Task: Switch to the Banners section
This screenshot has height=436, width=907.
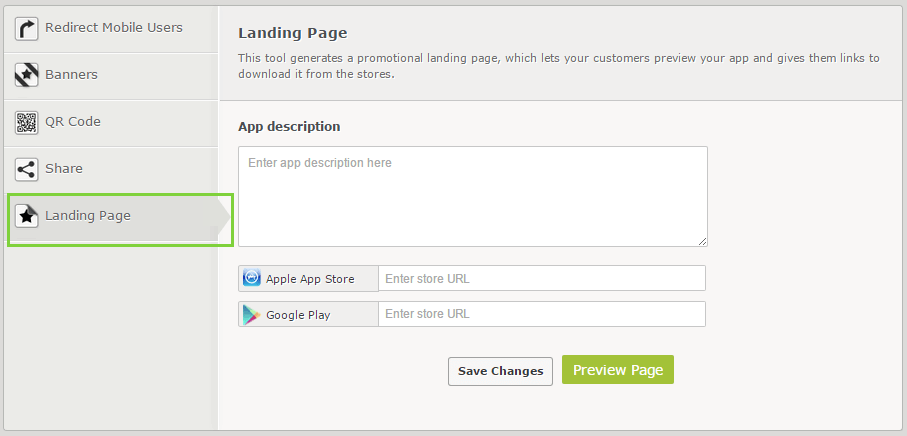Action: (71, 75)
